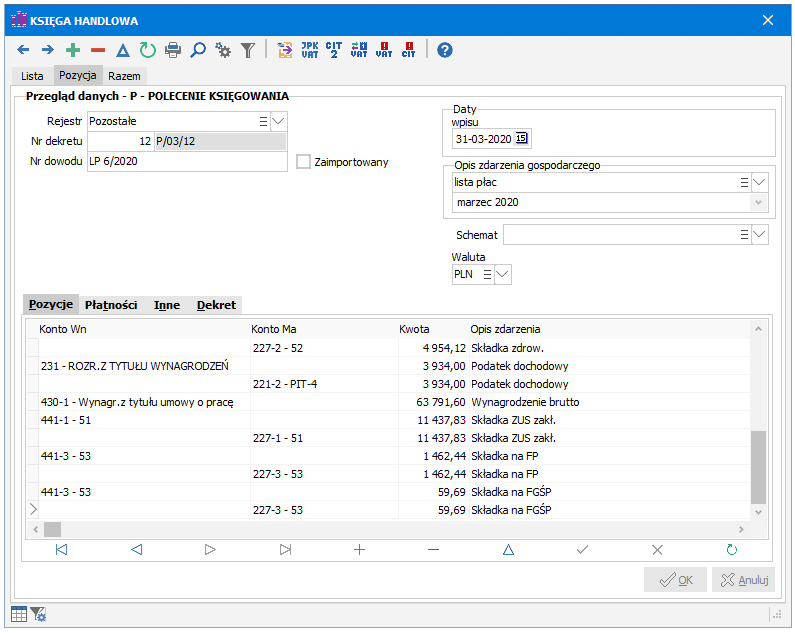This screenshot has height=633, width=795.
Task: Click the VAT warning exclamation icon
Action: tap(384, 50)
